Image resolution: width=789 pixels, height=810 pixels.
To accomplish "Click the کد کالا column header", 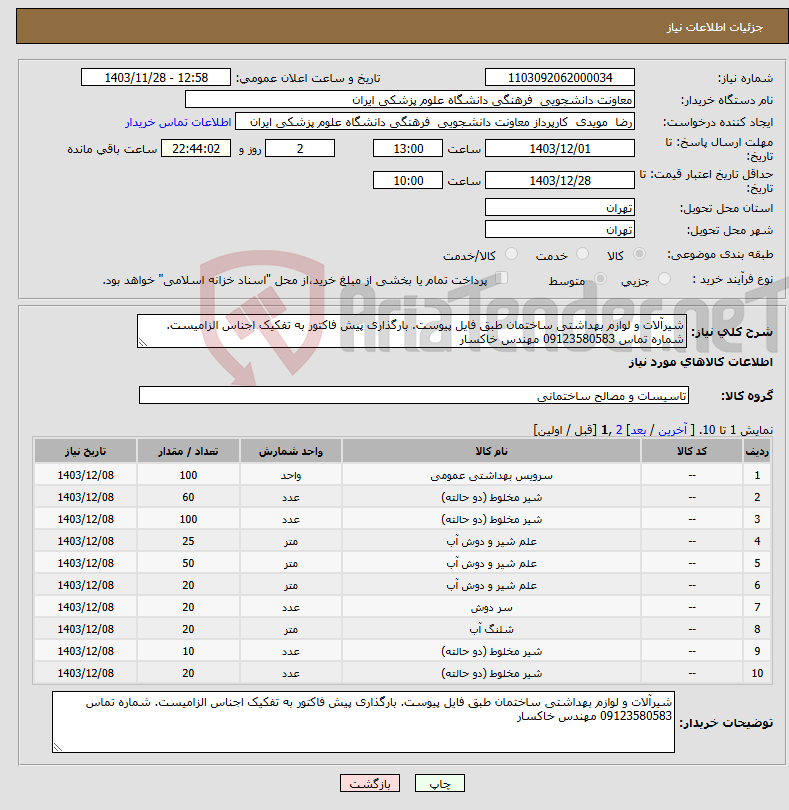I will (692, 451).
